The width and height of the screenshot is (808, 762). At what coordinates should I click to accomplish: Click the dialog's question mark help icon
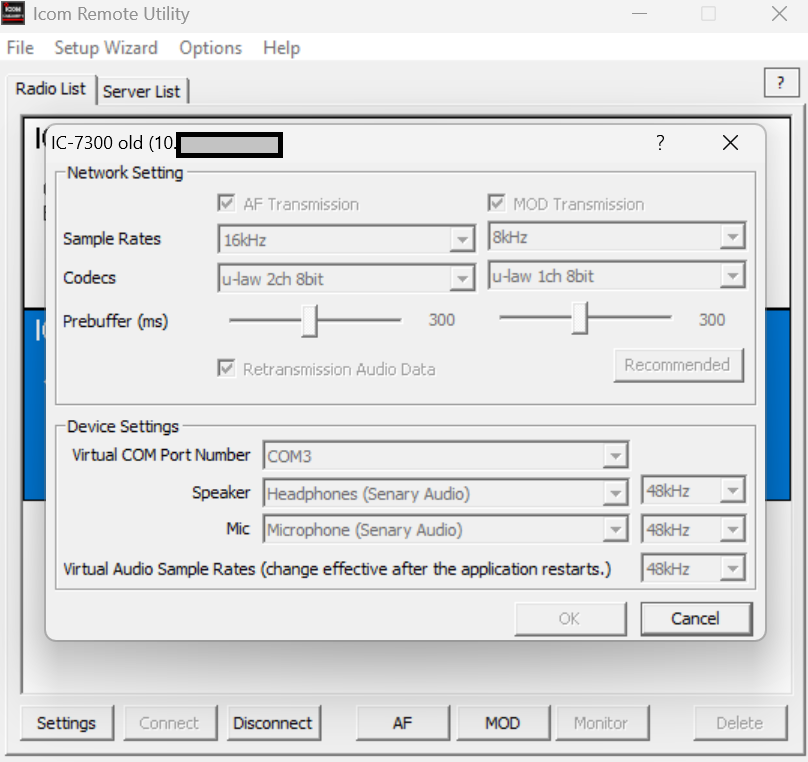click(660, 143)
